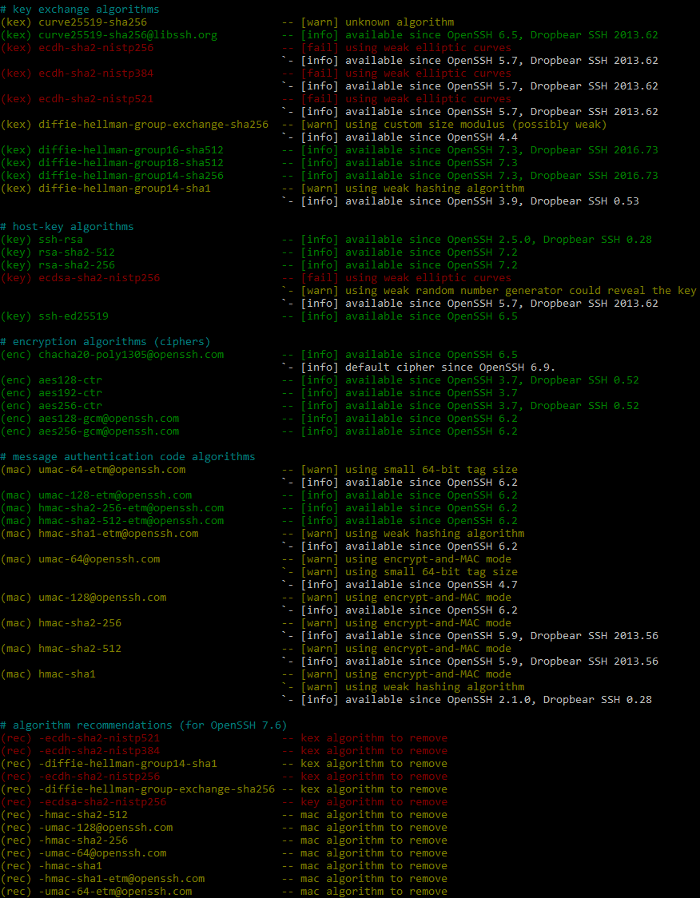The image size is (700, 898).
Task: Click the text 'diffie-hellman-group16-sha512'
Action: (x=131, y=150)
